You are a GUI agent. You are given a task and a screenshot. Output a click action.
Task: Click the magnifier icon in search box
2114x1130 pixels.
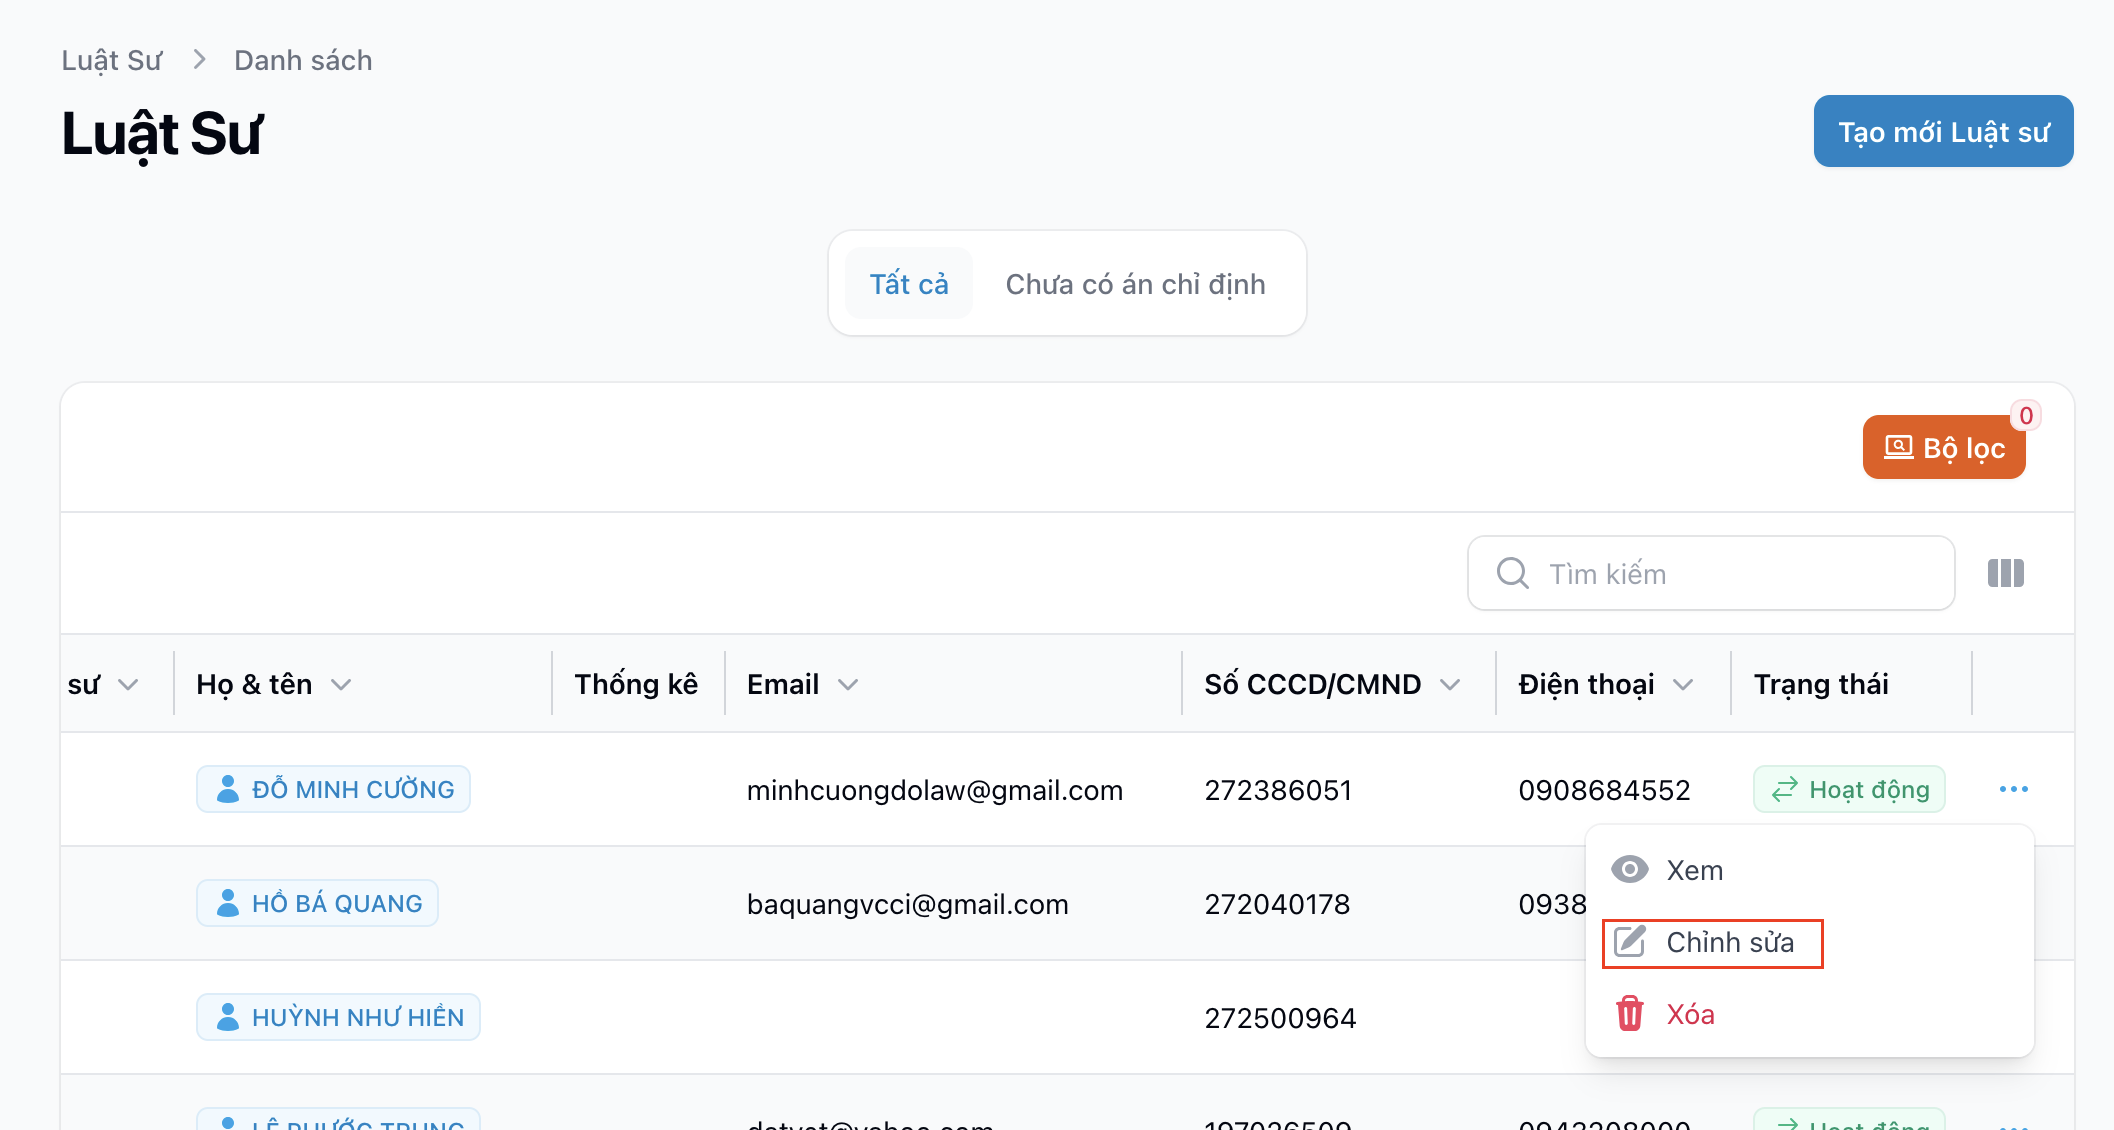point(1512,573)
